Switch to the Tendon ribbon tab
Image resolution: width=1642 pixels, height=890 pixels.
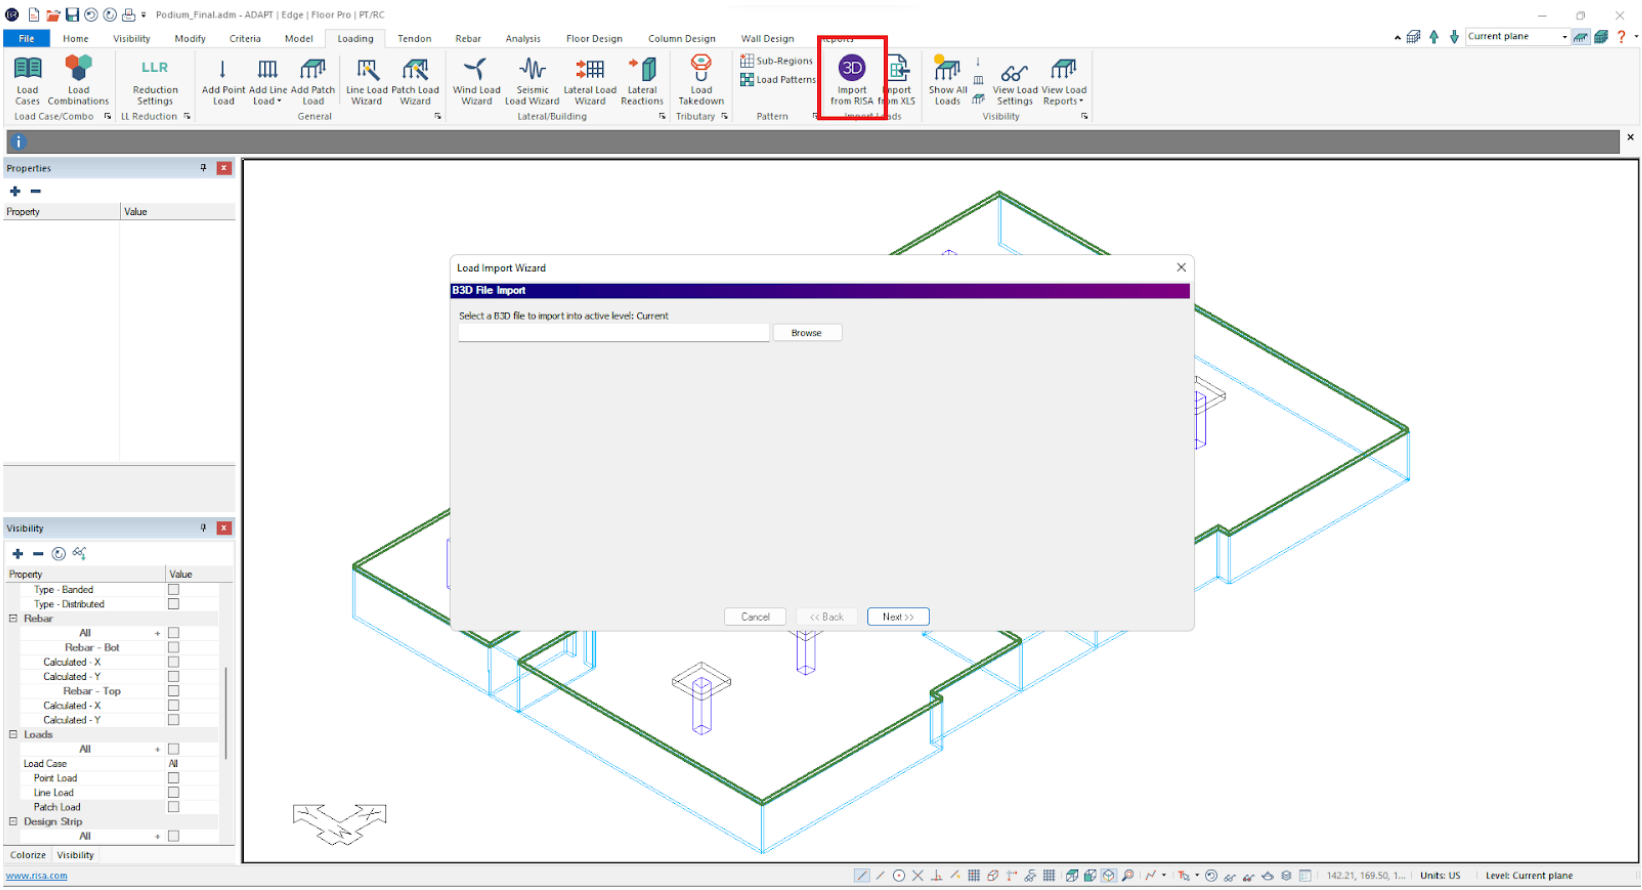pyautogui.click(x=414, y=39)
